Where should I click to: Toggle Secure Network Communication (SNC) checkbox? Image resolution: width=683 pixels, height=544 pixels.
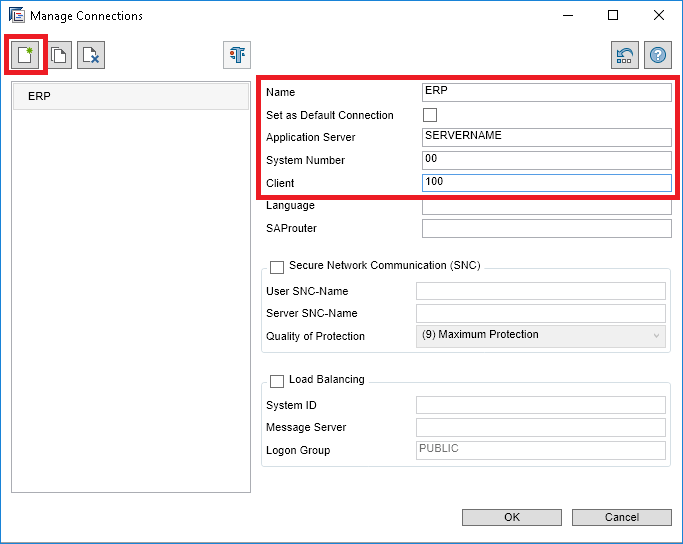(277, 267)
